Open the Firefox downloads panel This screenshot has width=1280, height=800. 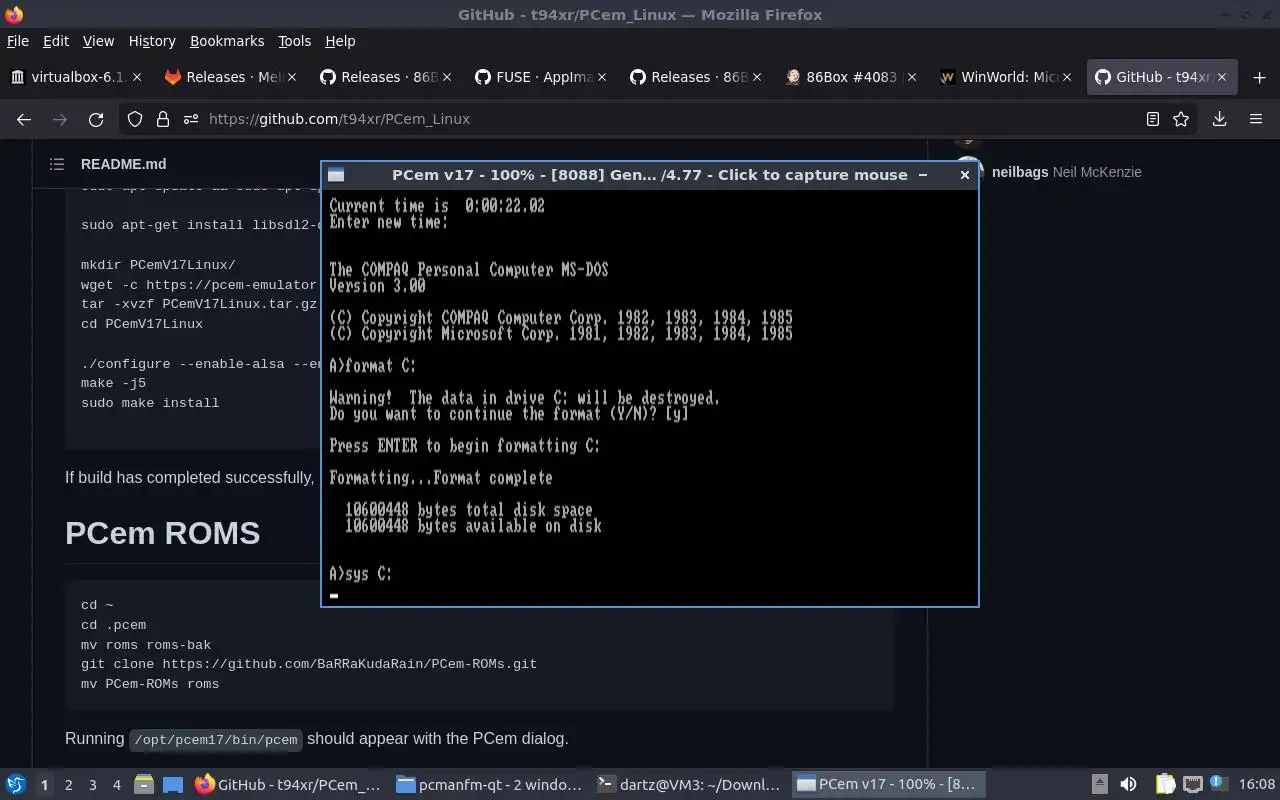(x=1219, y=119)
